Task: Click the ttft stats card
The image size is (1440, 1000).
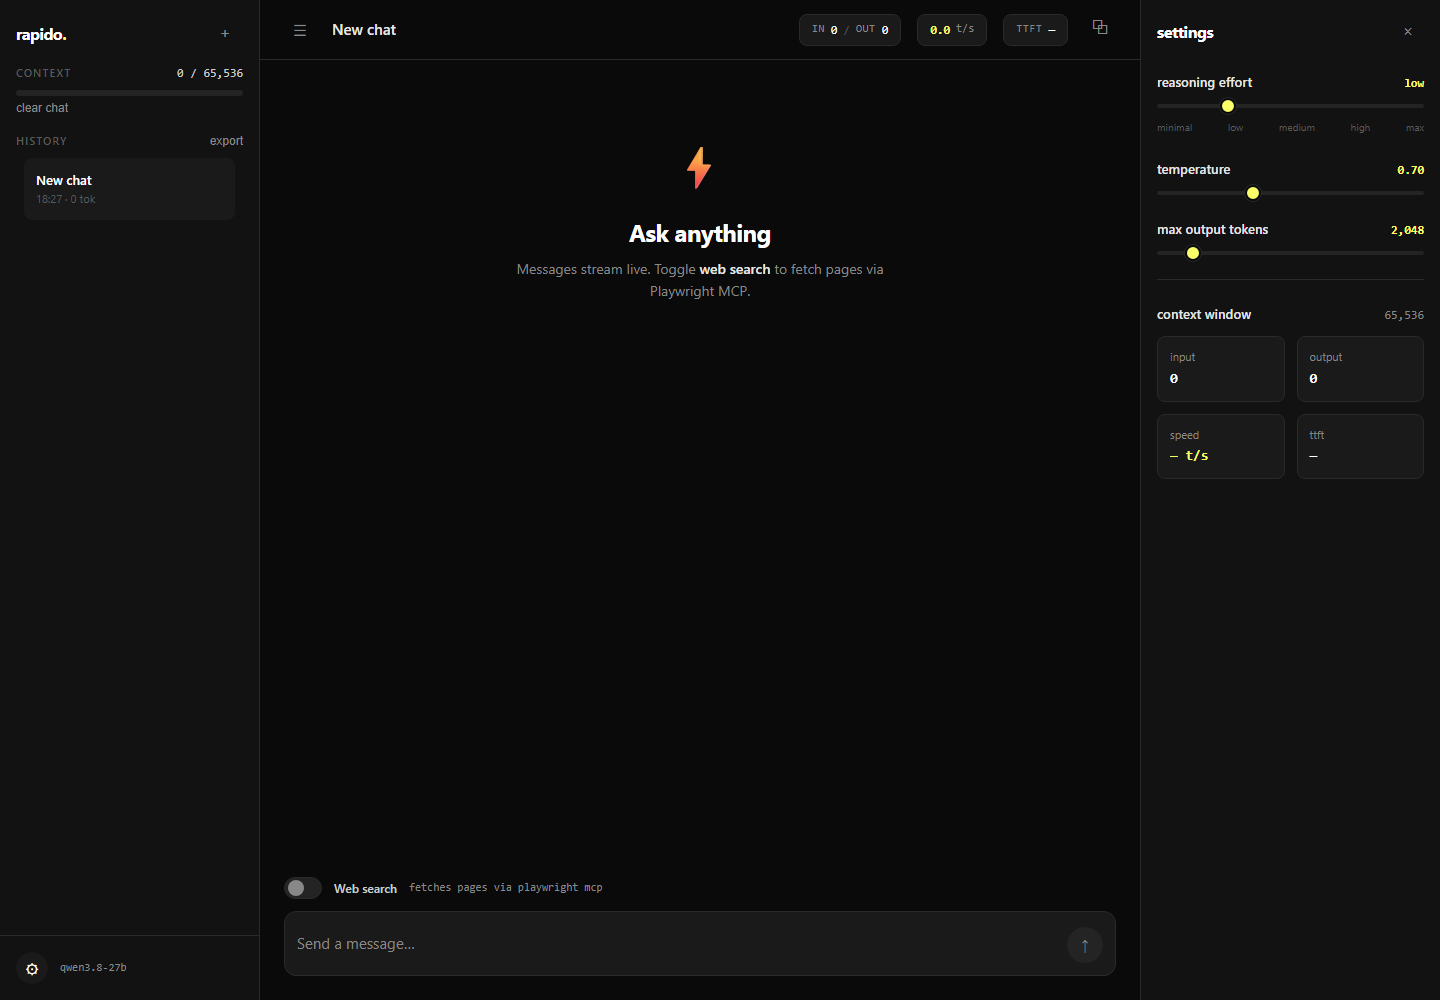Action: (x=1360, y=446)
